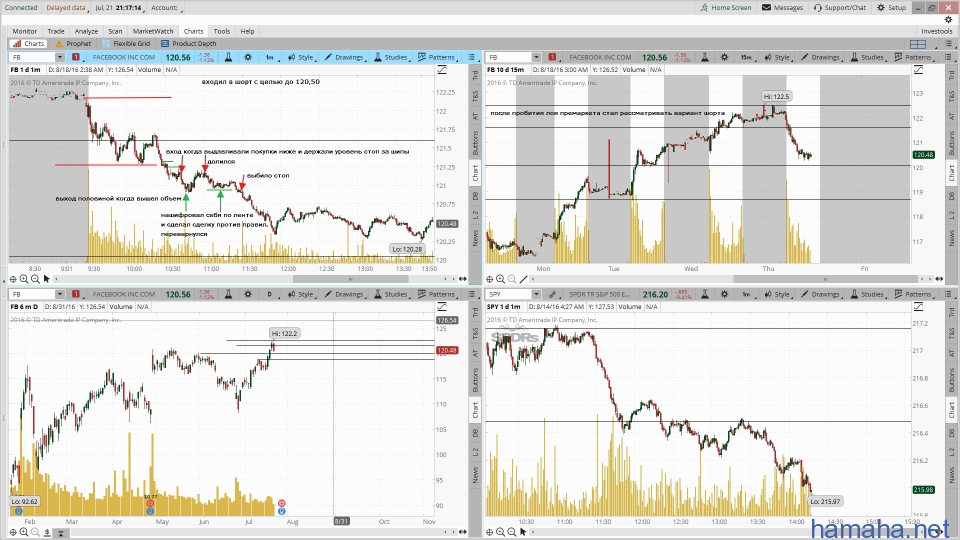Click the small gear icon above Investools

948,20
